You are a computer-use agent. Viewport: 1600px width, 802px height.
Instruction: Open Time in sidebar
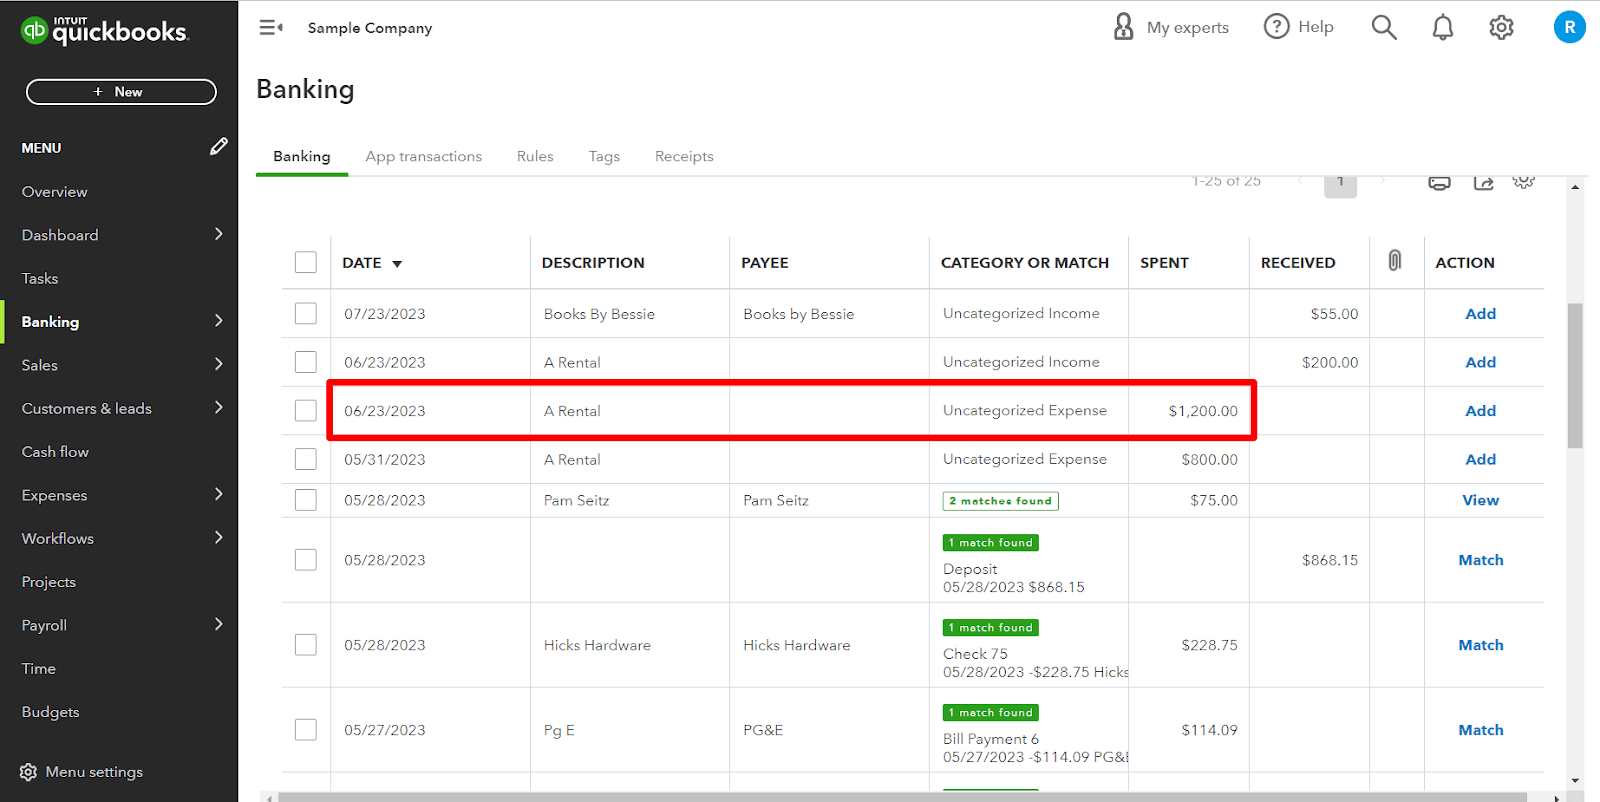click(39, 669)
